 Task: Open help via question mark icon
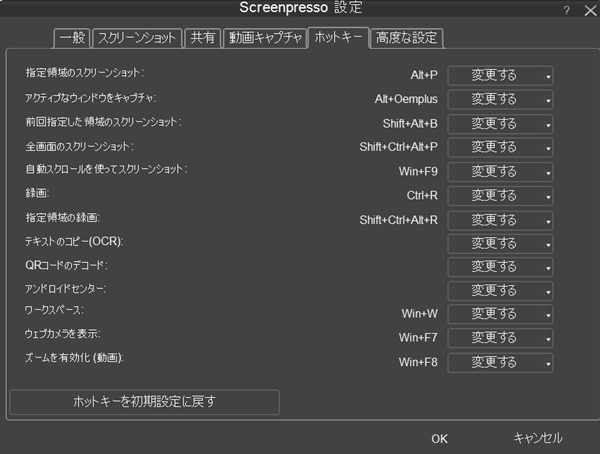point(567,10)
